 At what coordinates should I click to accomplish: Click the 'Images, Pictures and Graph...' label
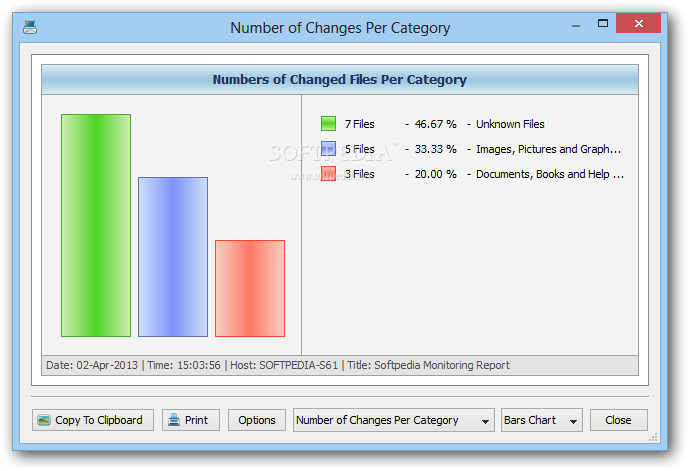(548, 149)
